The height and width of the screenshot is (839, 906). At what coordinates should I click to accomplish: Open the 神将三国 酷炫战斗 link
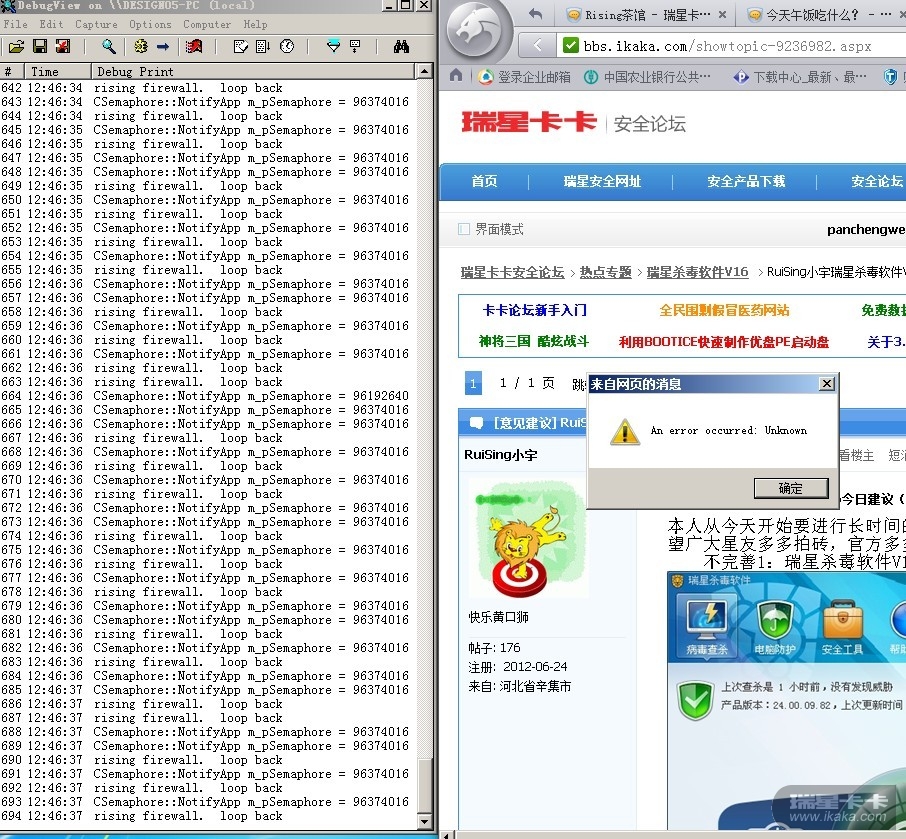click(x=534, y=341)
